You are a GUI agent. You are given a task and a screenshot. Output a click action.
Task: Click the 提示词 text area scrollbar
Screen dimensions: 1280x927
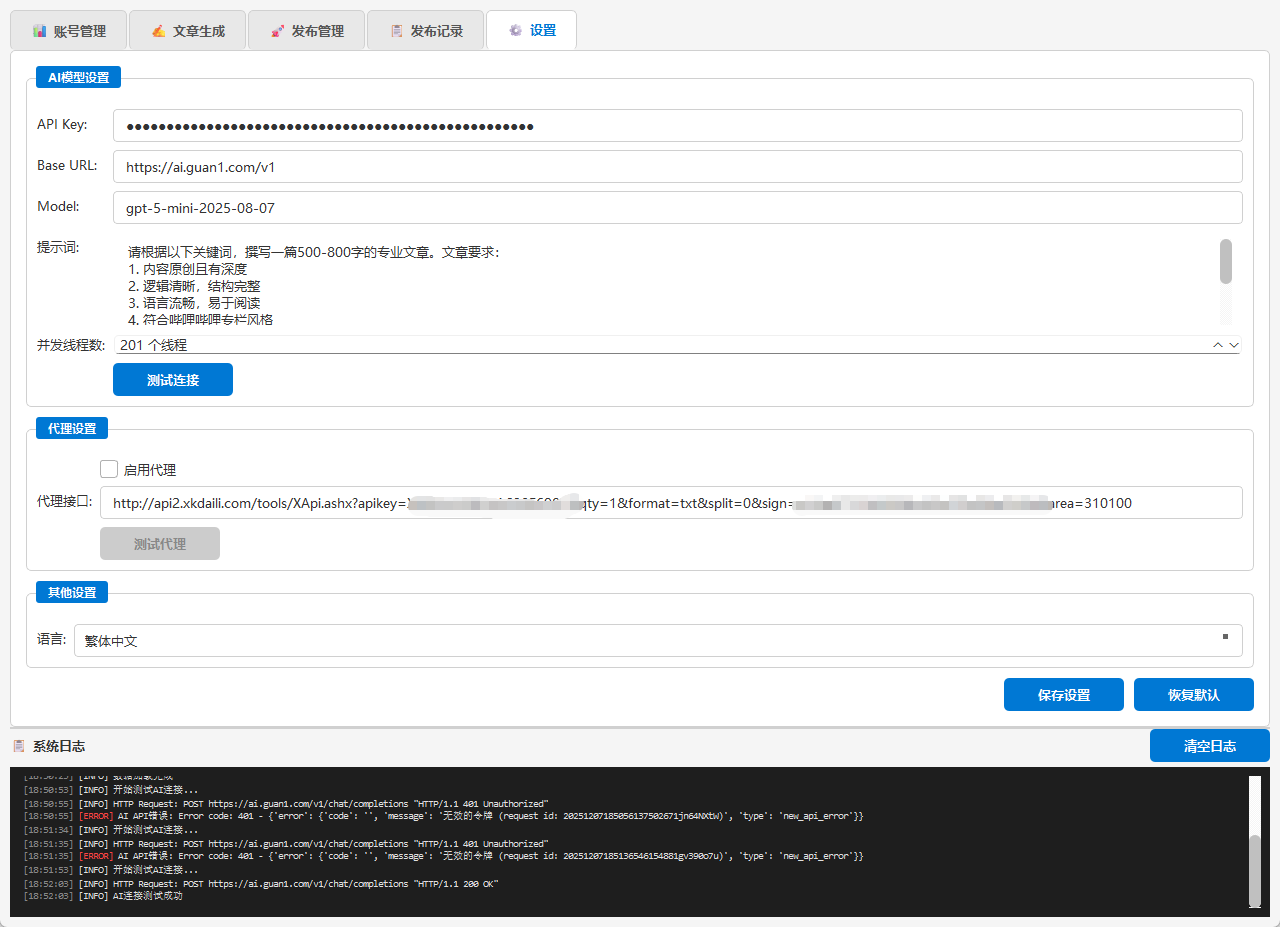point(1226,262)
